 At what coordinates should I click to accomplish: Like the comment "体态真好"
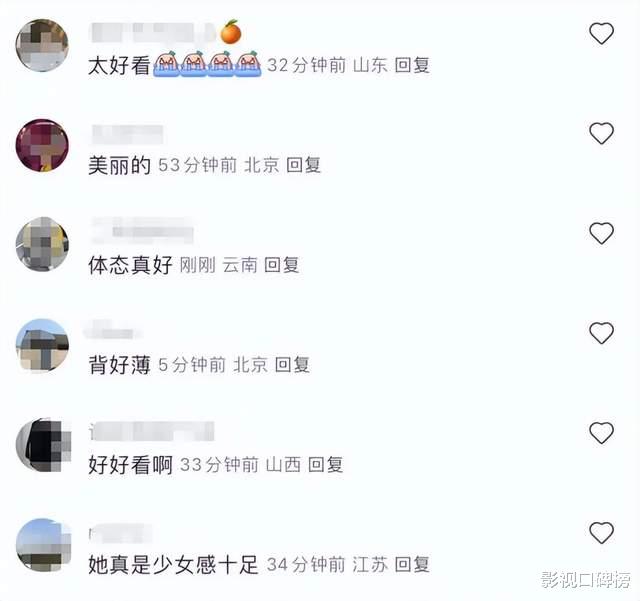(601, 233)
